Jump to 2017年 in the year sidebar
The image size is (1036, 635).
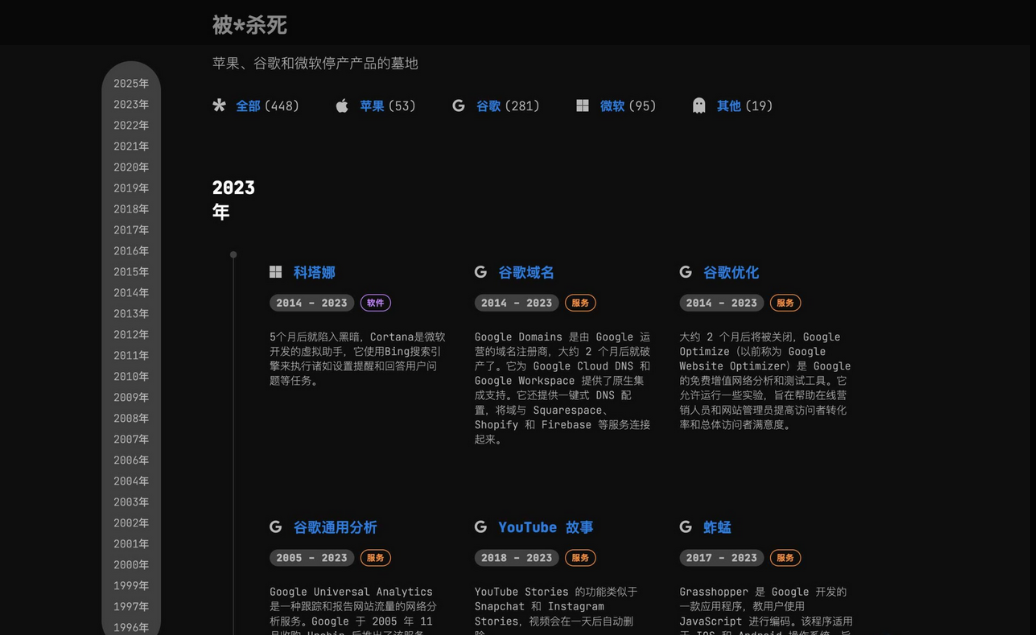pos(131,230)
